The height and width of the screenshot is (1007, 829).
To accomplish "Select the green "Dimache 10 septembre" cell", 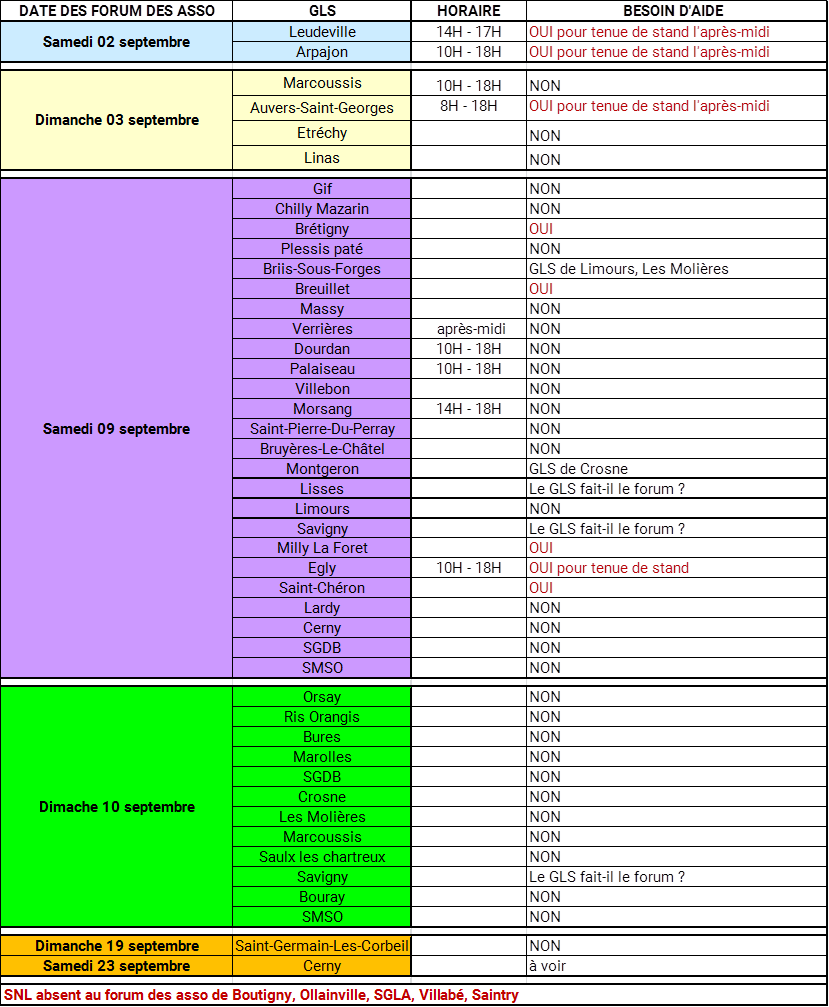I will click(x=116, y=807).
